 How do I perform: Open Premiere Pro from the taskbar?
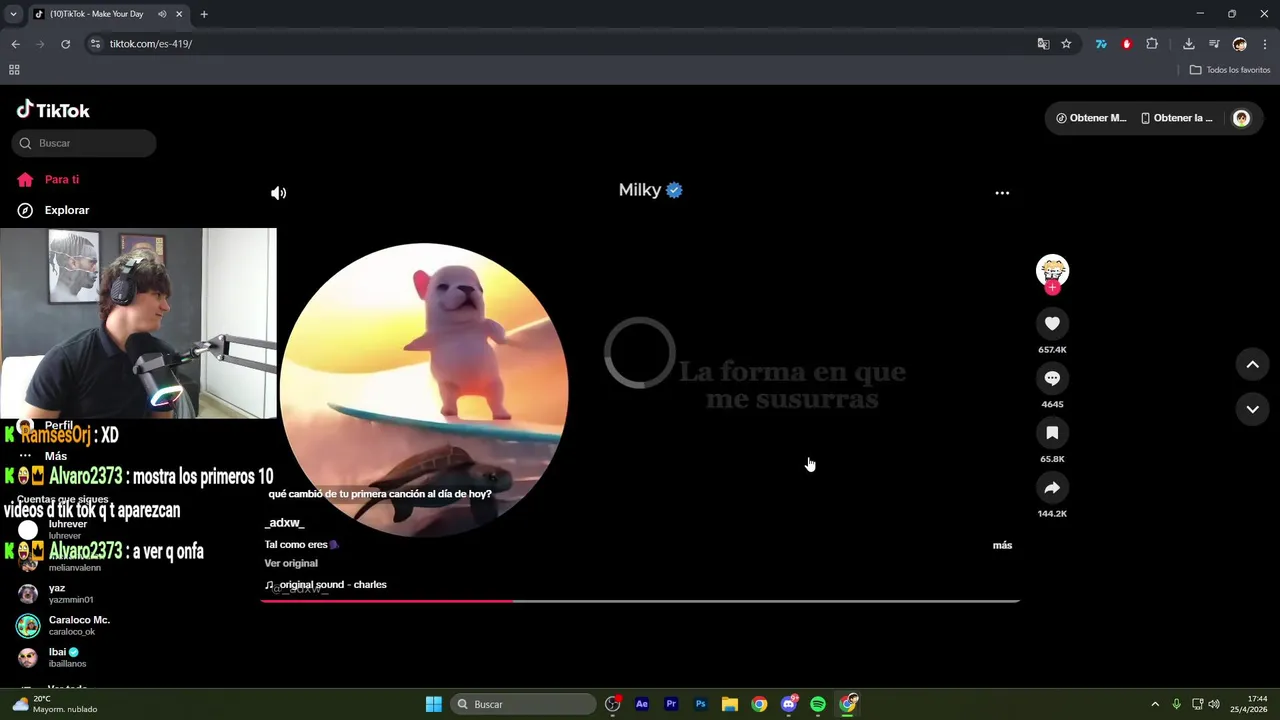click(671, 704)
